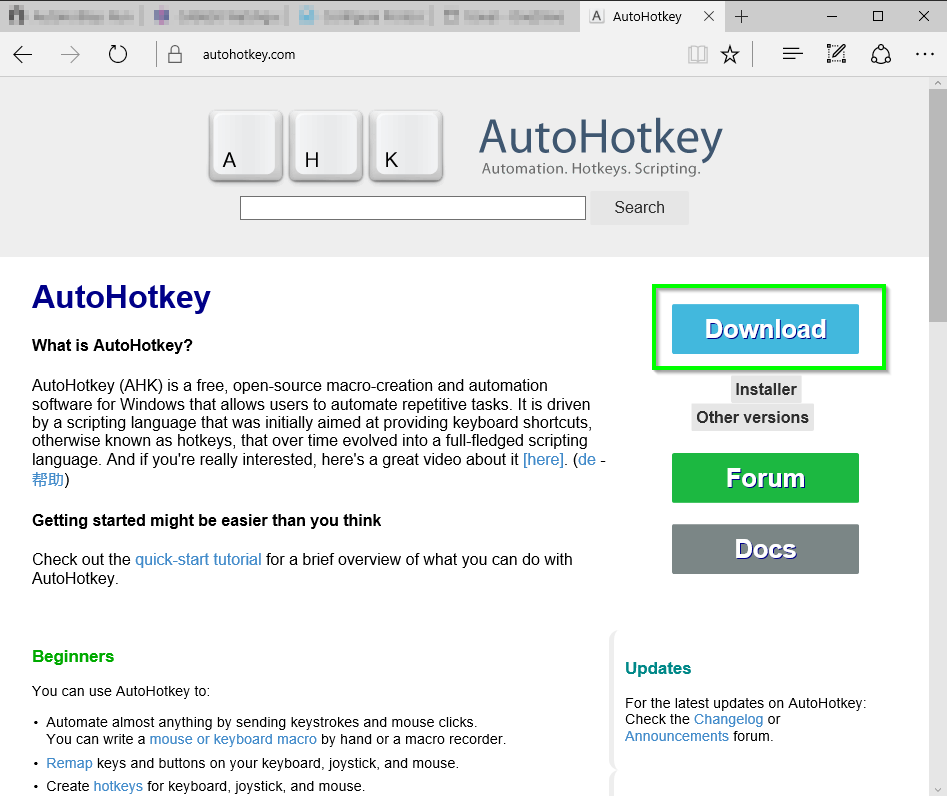947x796 pixels.
Task: Open the quick-start tutorial link
Action: click(x=198, y=559)
